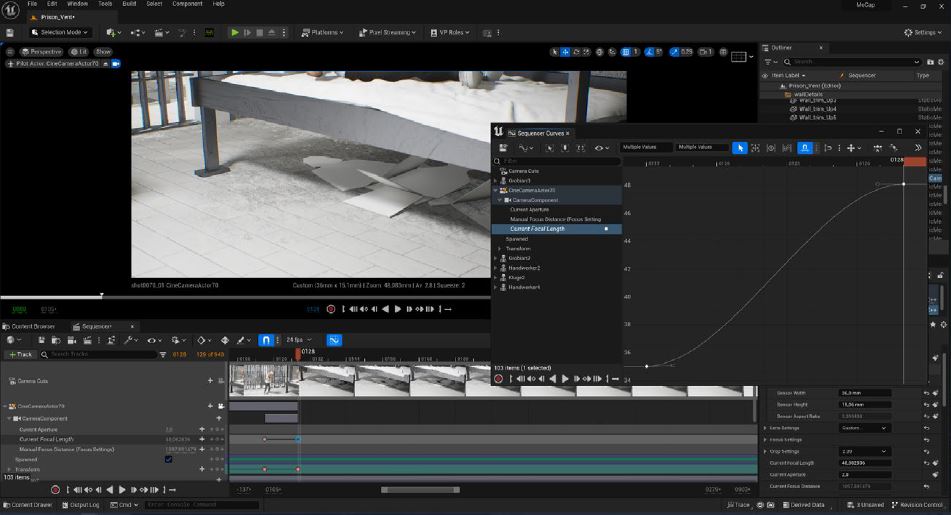Open the Settings dropdown at top right
Image resolution: width=951 pixels, height=515 pixels.
(x=922, y=33)
